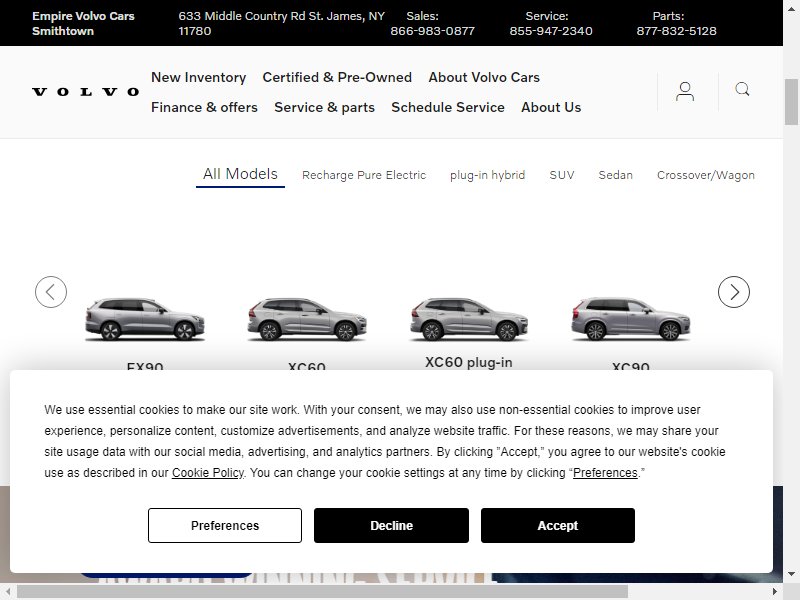This screenshot has width=800, height=600.
Task: Call Parts number 877-832-5128
Action: tap(677, 31)
